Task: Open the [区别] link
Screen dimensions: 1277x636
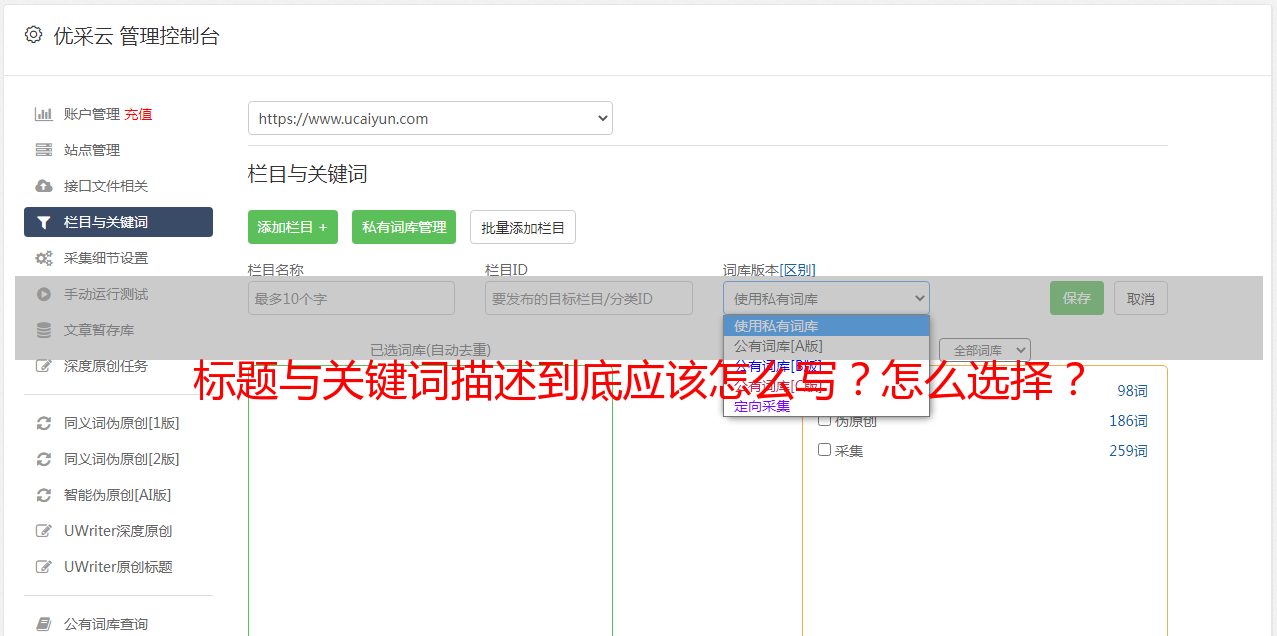Action: point(798,270)
